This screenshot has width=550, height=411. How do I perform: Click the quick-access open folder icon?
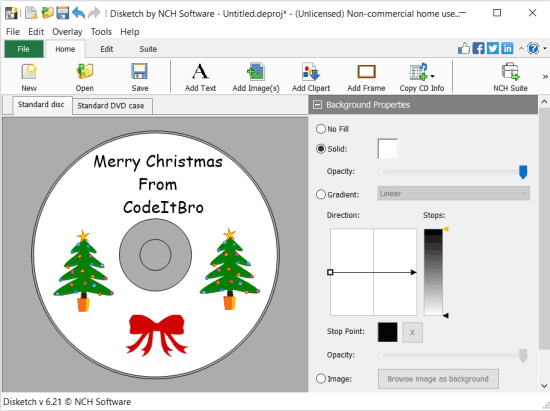point(47,13)
